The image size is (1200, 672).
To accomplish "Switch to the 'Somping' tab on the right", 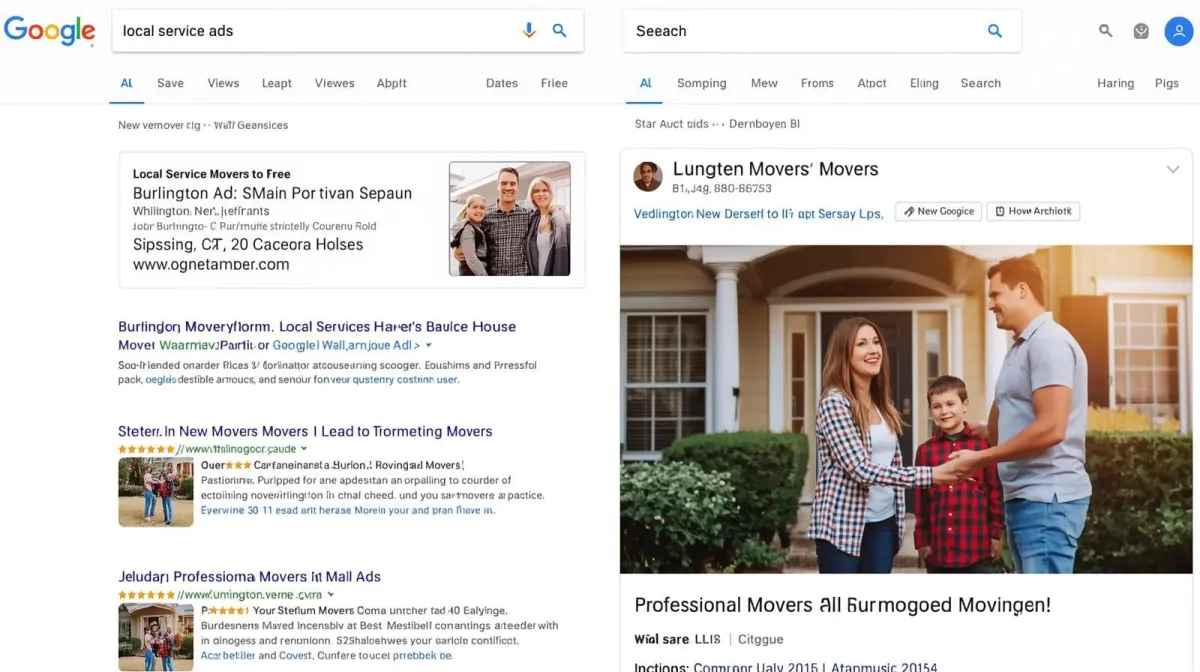I will [701, 83].
